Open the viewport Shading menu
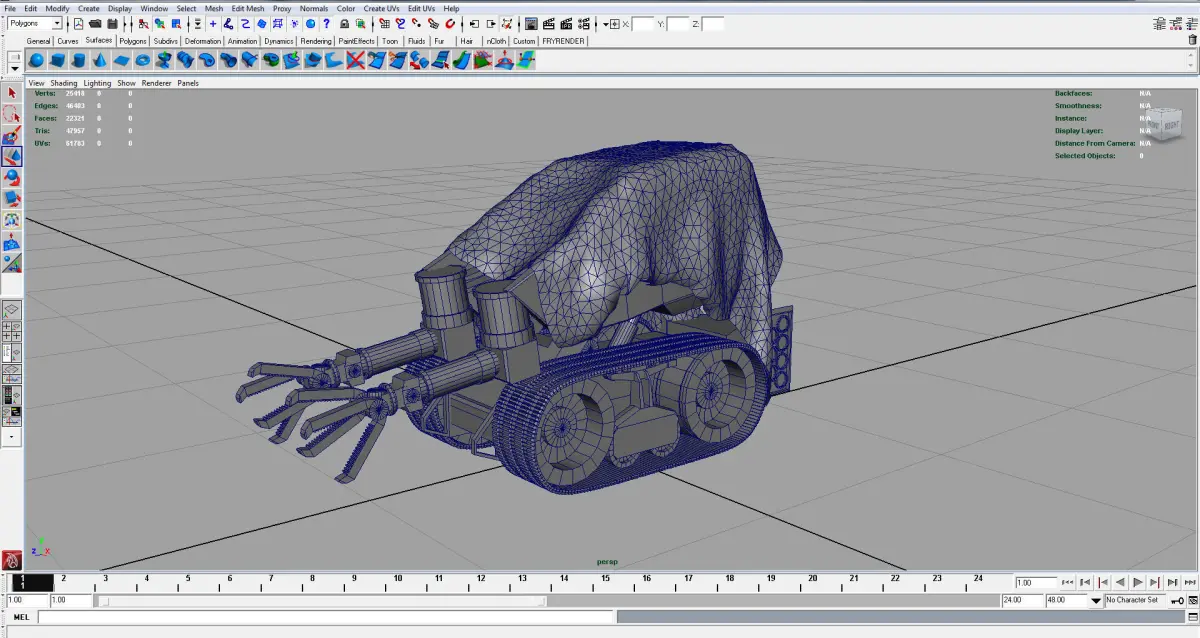The image size is (1200, 638). 63,83
